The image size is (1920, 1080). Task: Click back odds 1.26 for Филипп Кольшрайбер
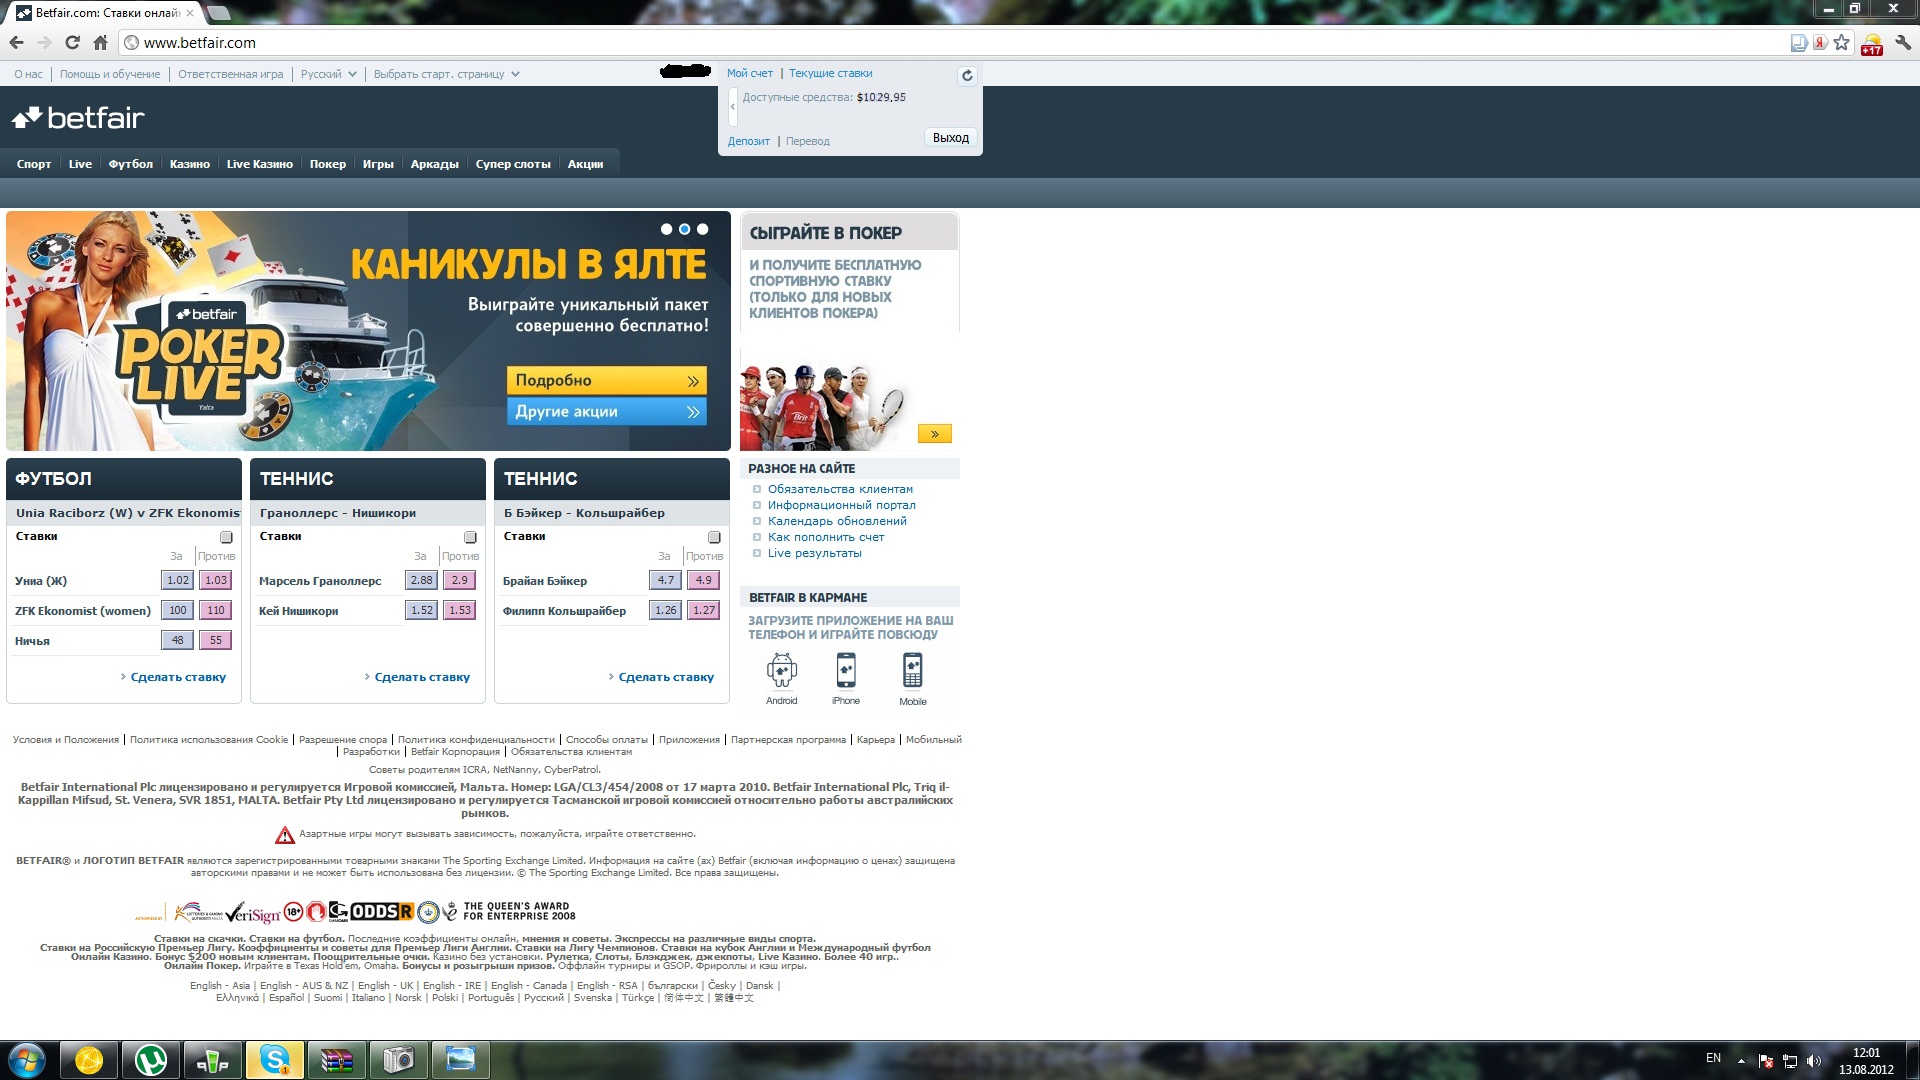(666, 610)
